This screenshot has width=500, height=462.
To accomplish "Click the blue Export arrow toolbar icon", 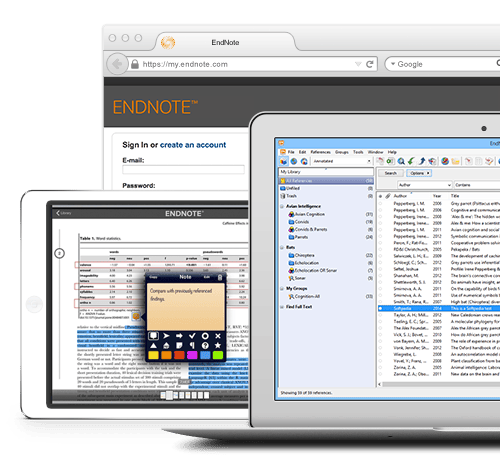I will (422, 161).
